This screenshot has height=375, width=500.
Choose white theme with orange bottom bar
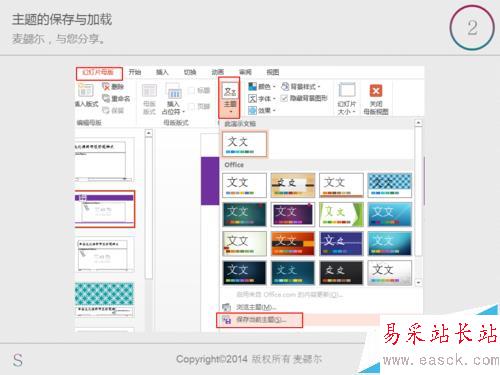point(341,185)
